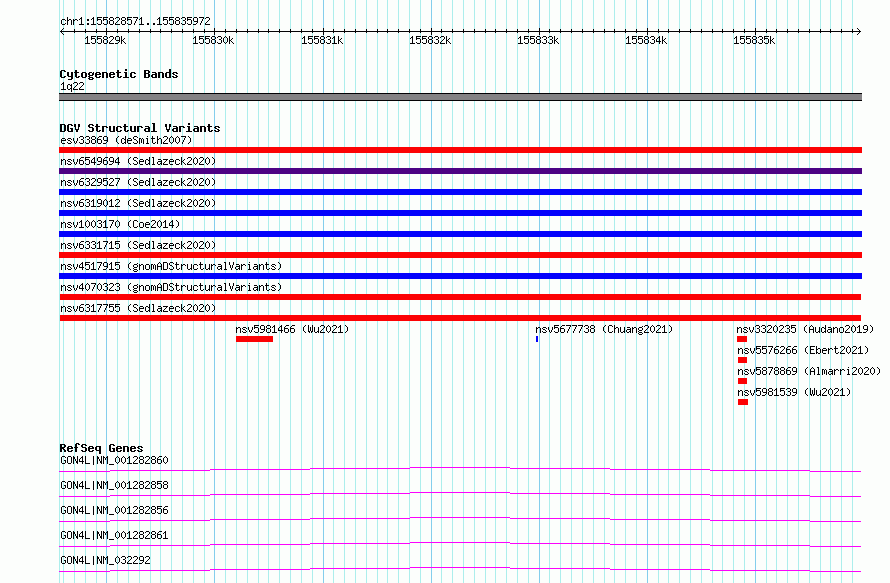Open the GON4L|NM_001282858 transcript label

tap(114, 485)
